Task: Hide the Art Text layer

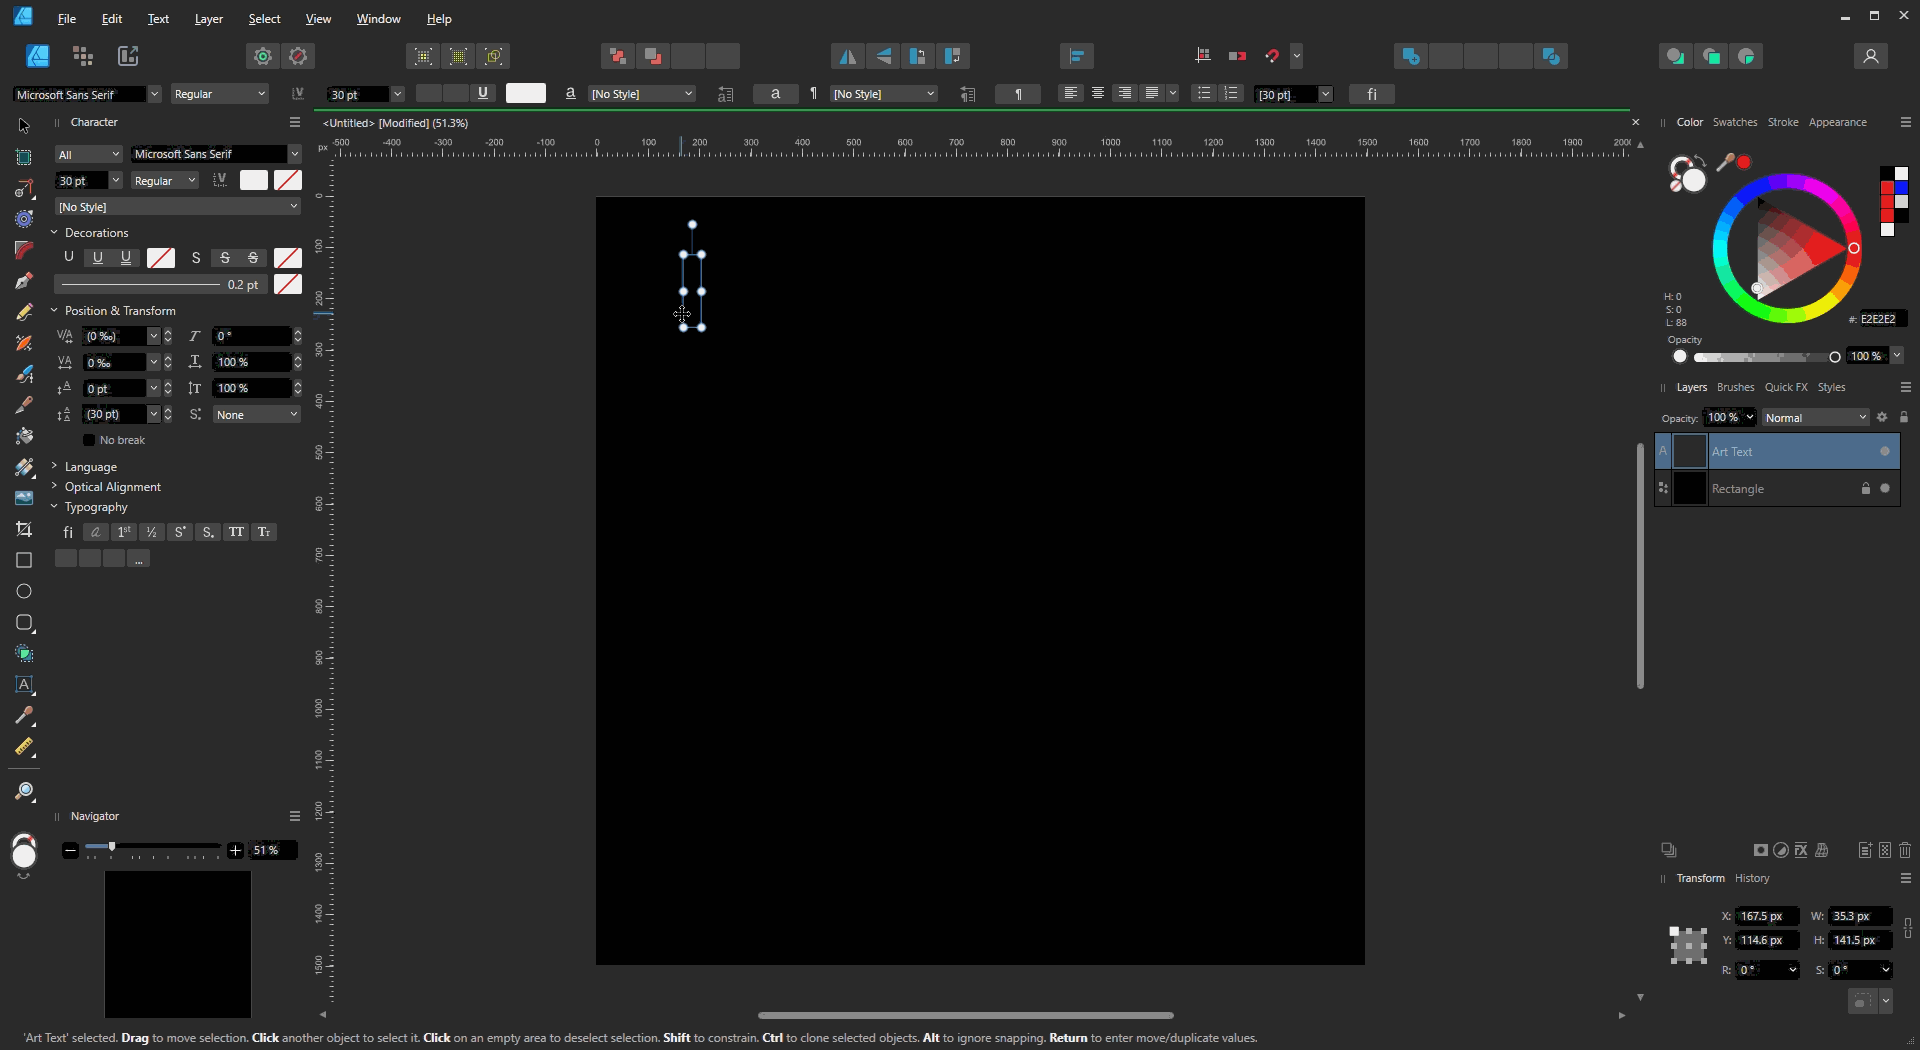Action: [1885, 452]
